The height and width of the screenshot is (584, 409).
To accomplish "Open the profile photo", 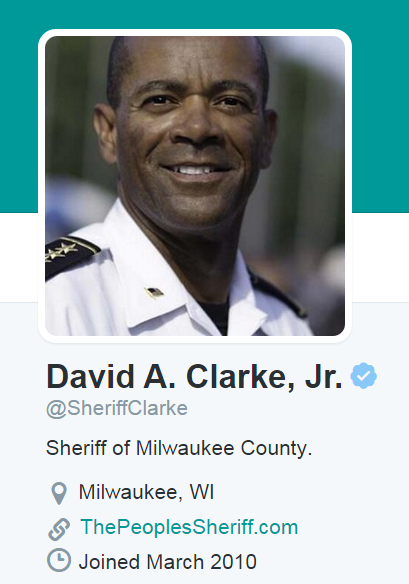I will tap(195, 186).
